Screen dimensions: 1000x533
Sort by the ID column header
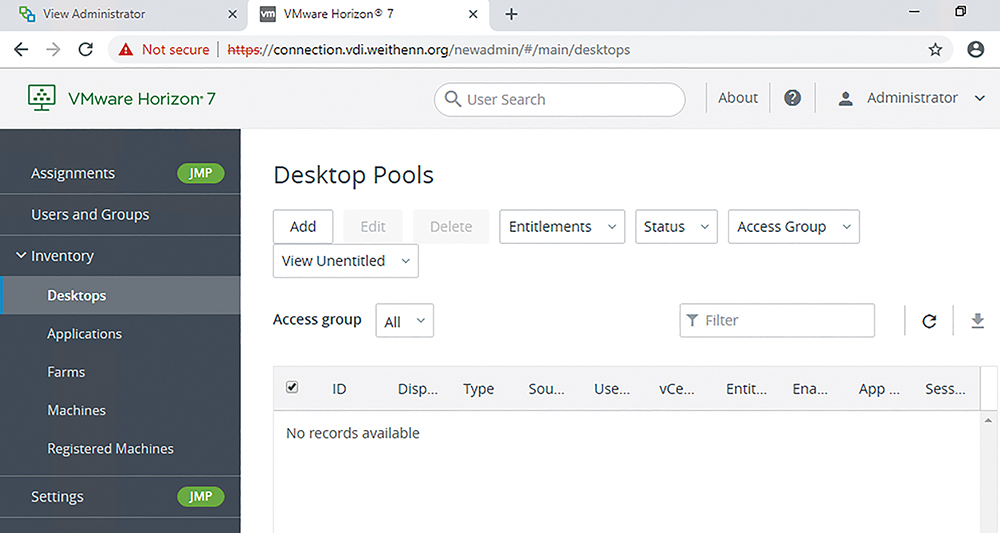tap(339, 389)
